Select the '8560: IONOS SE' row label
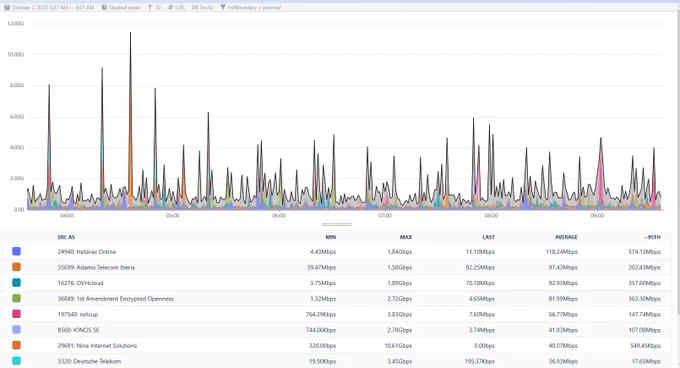680x368 pixels. click(78, 330)
